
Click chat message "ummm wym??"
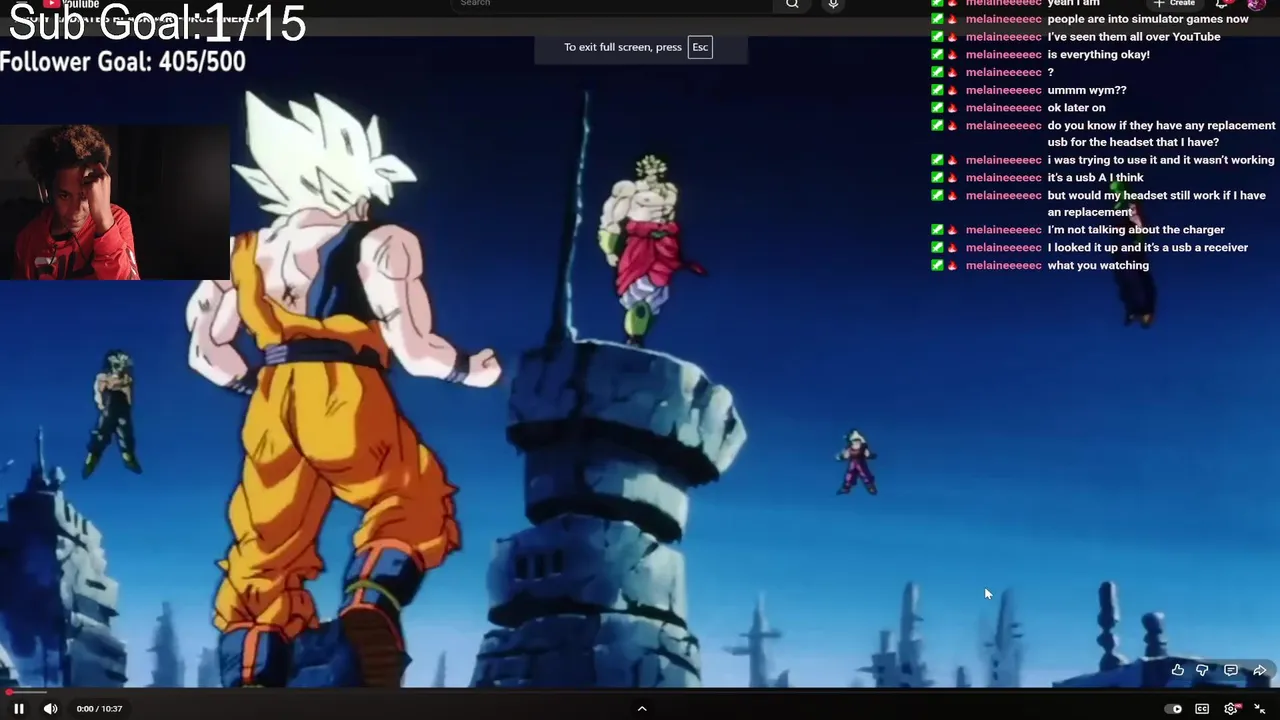[1087, 90]
